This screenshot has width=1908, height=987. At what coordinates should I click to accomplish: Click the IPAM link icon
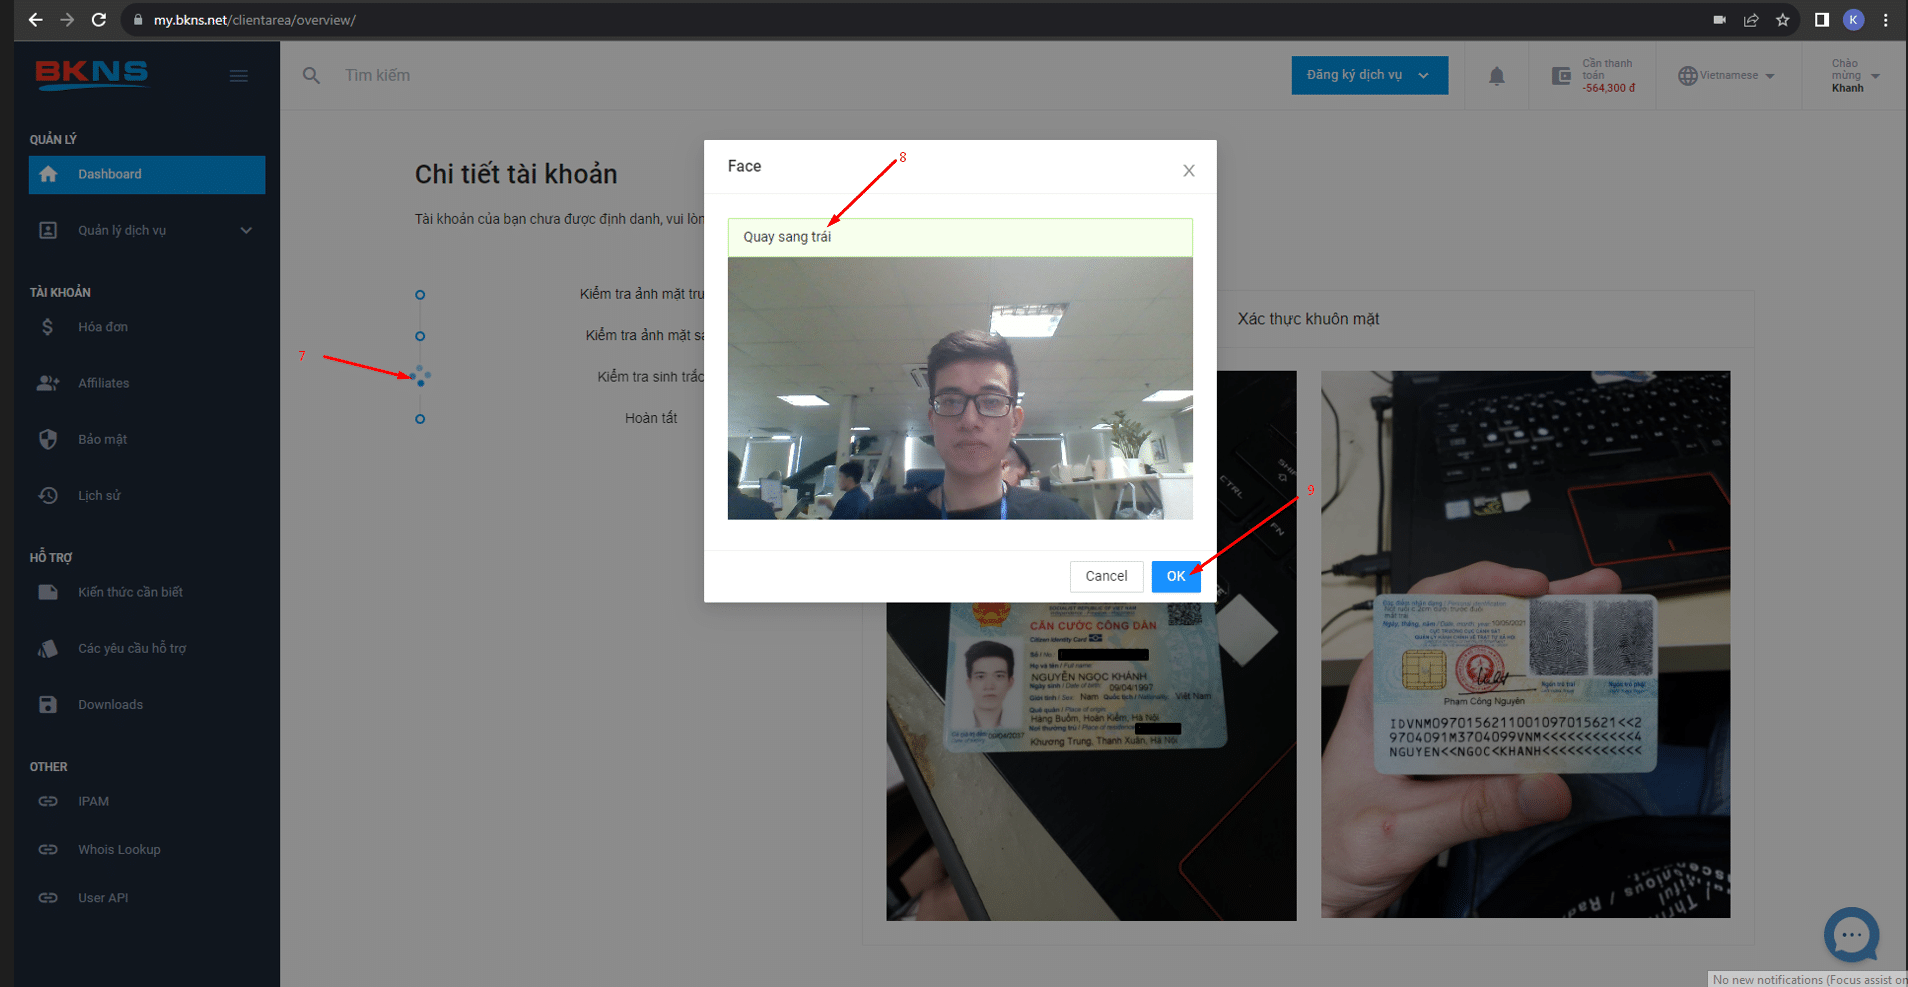point(48,801)
